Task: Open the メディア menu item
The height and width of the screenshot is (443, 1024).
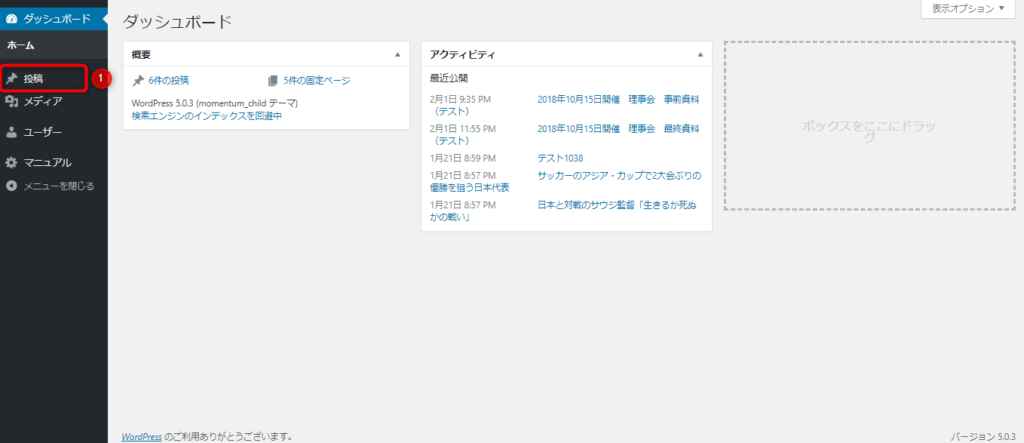Action: pyautogui.click(x=43, y=101)
